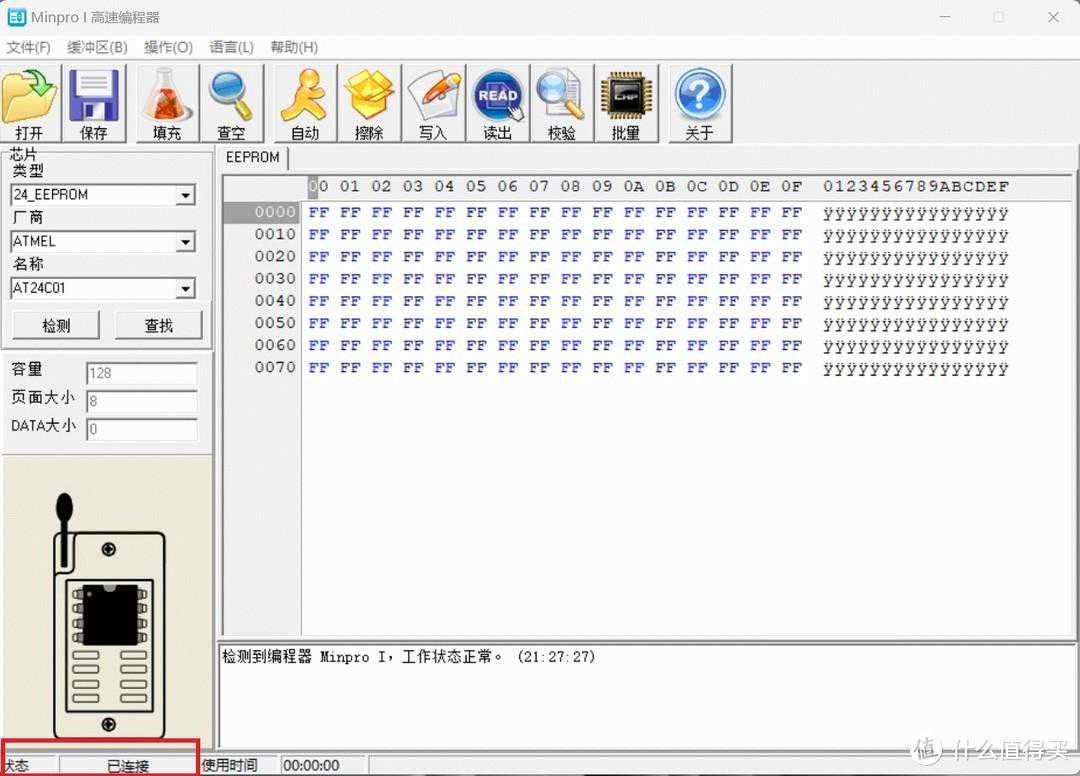
Task: Click the 打开 (Open) folder icon
Action: pyautogui.click(x=30, y=104)
